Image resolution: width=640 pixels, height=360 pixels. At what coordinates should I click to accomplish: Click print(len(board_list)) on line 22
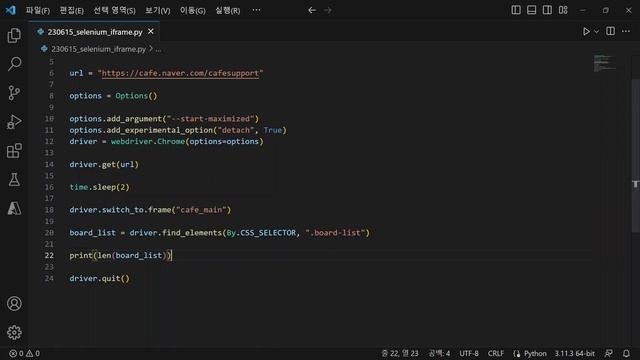120,256
